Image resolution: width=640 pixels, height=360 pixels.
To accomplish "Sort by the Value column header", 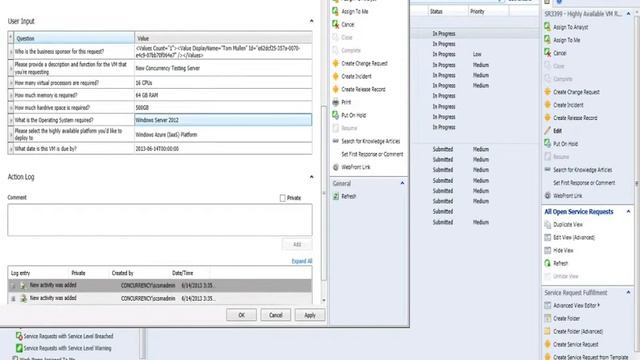I will click(x=223, y=38).
